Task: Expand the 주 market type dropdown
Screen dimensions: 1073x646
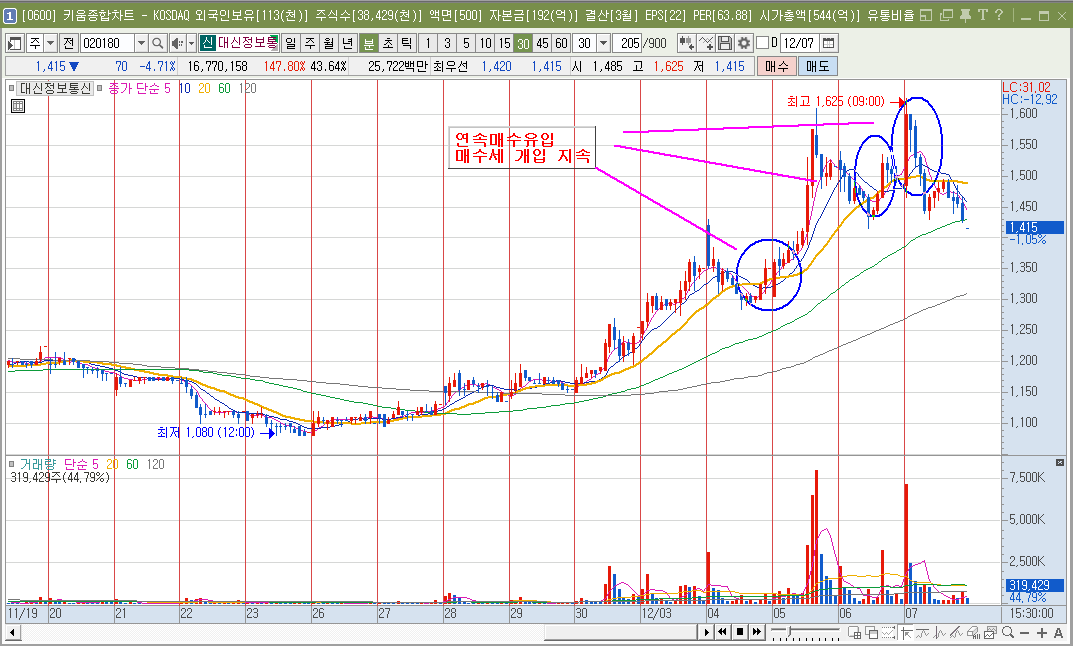Action: (49, 43)
